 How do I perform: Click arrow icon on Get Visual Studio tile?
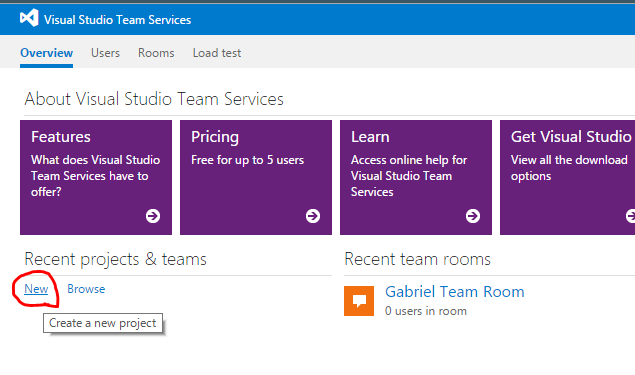click(630, 216)
